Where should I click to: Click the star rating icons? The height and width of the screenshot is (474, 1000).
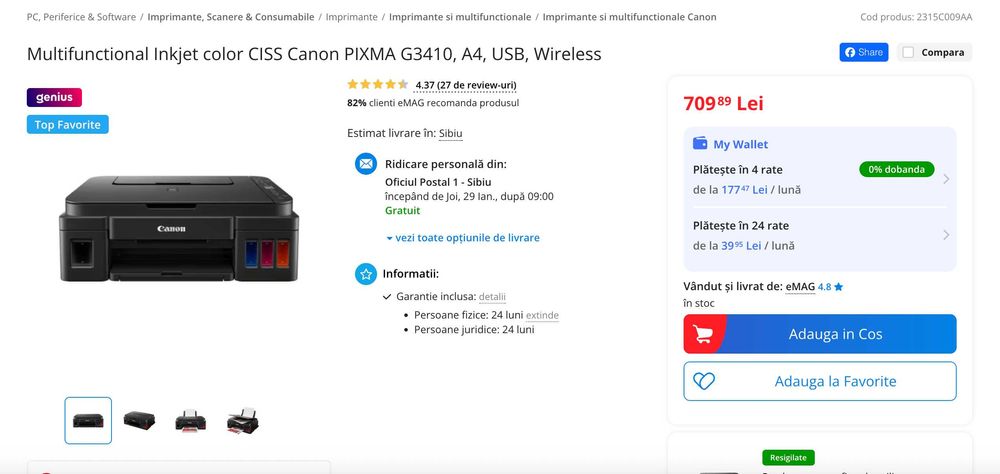coord(378,85)
